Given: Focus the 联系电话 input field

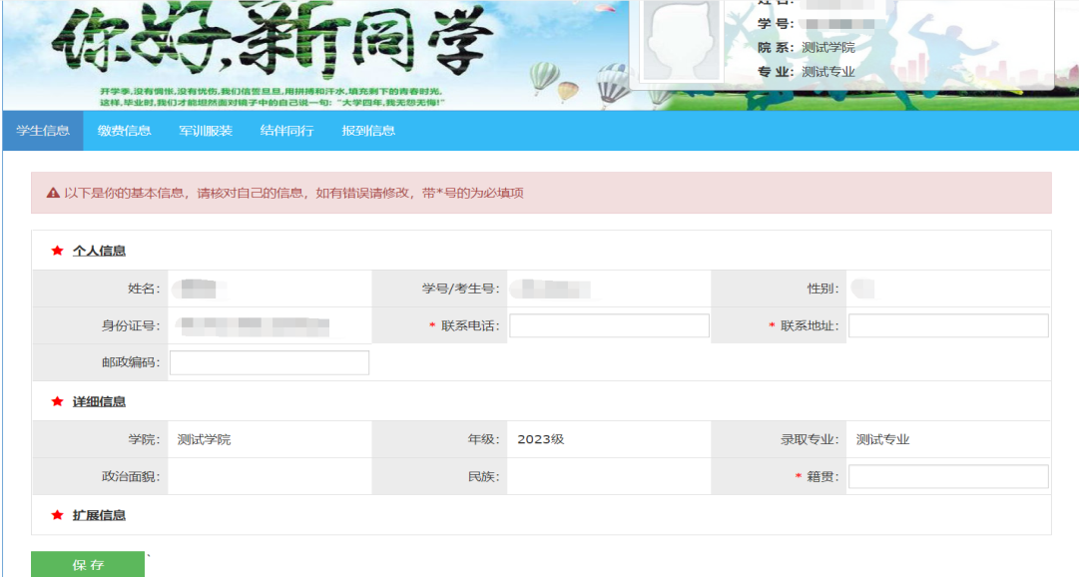Looking at the screenshot, I should click(x=609, y=326).
